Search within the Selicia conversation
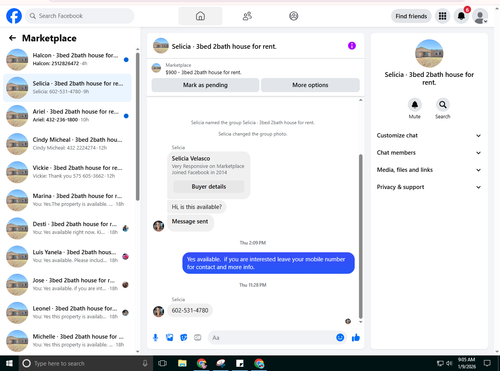This screenshot has width=500, height=371. click(443, 105)
